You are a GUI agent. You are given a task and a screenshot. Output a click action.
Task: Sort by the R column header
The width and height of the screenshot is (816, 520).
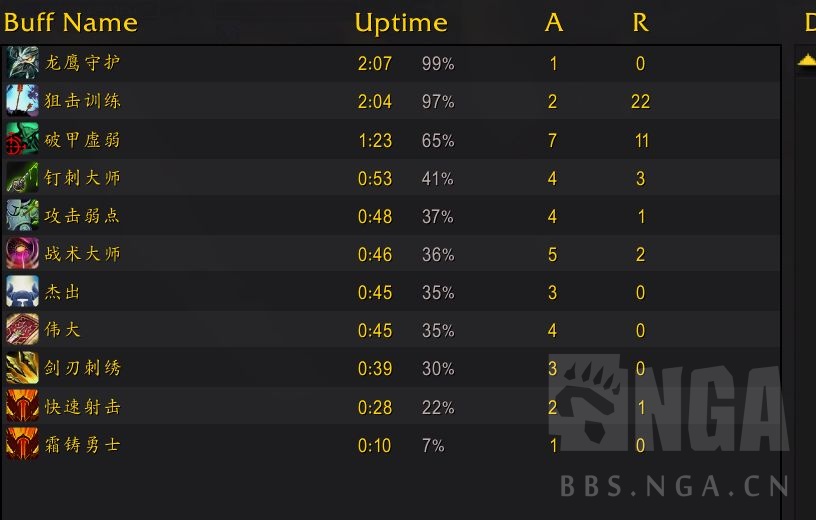[x=640, y=22]
